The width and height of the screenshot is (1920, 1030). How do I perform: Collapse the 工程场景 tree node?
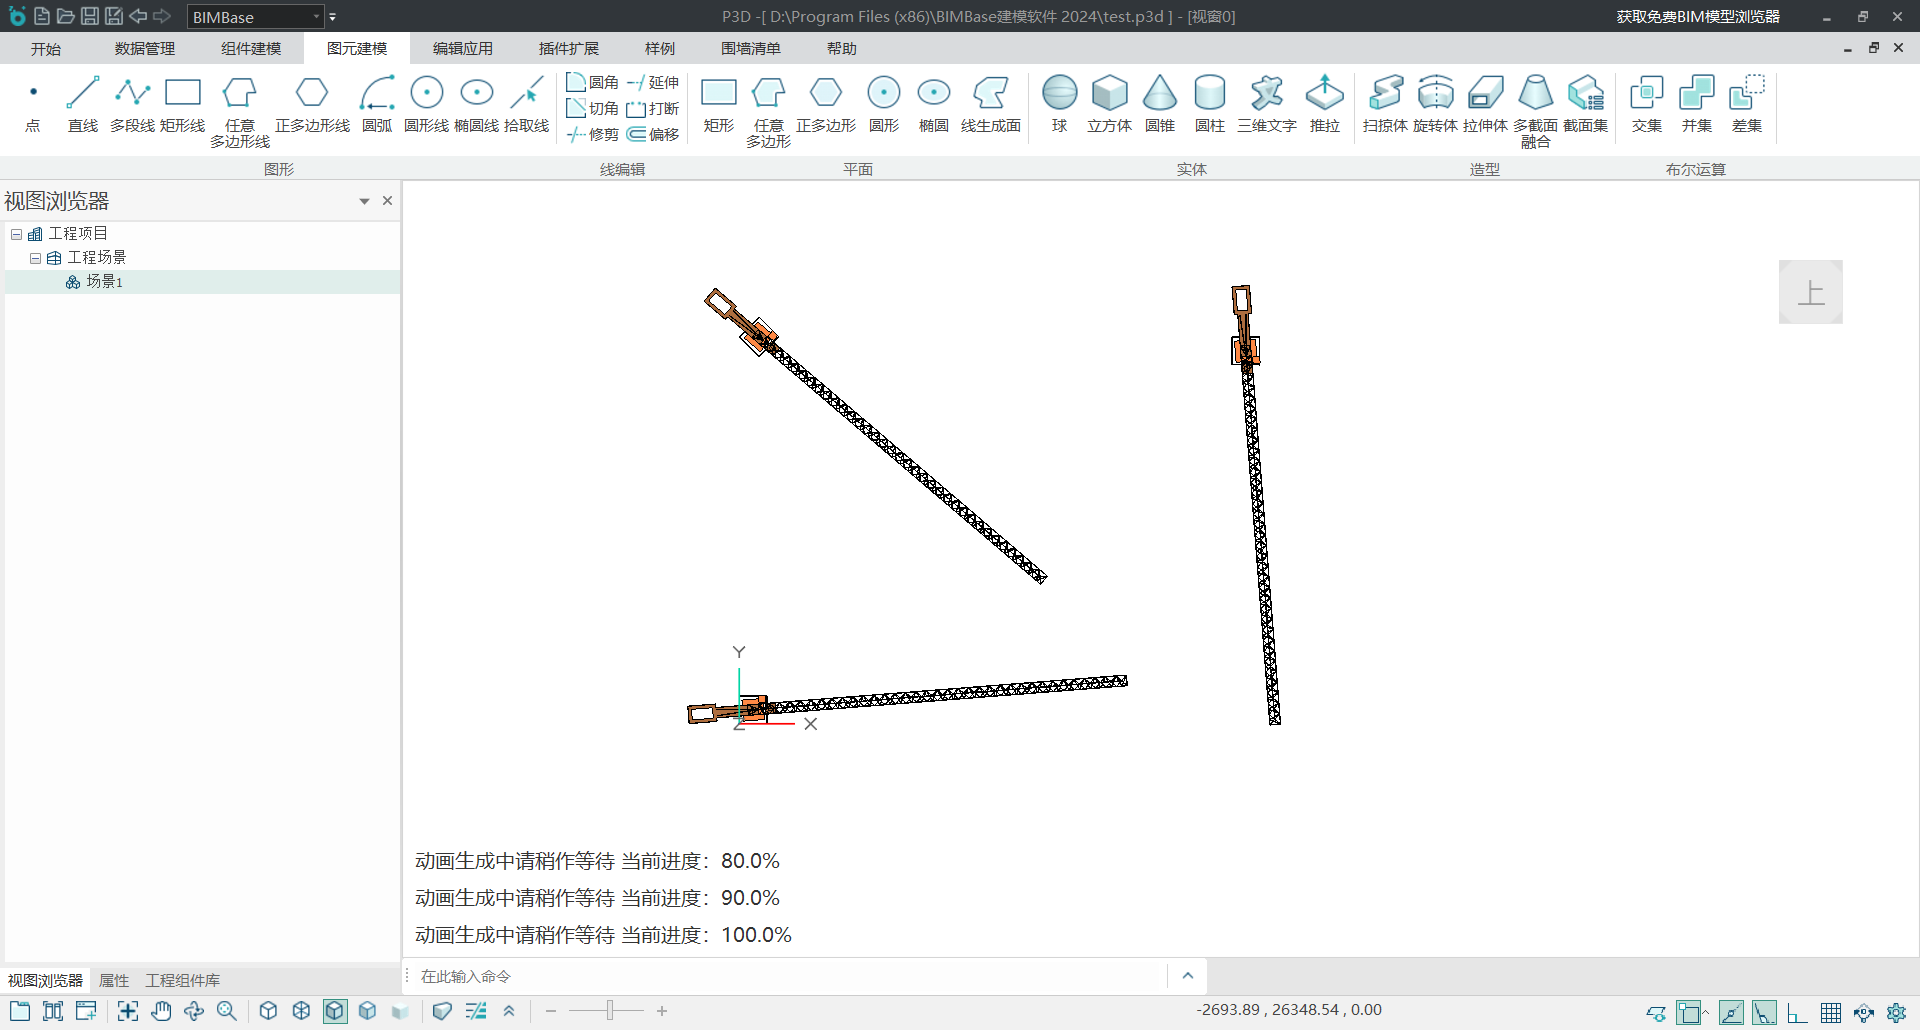[35, 258]
